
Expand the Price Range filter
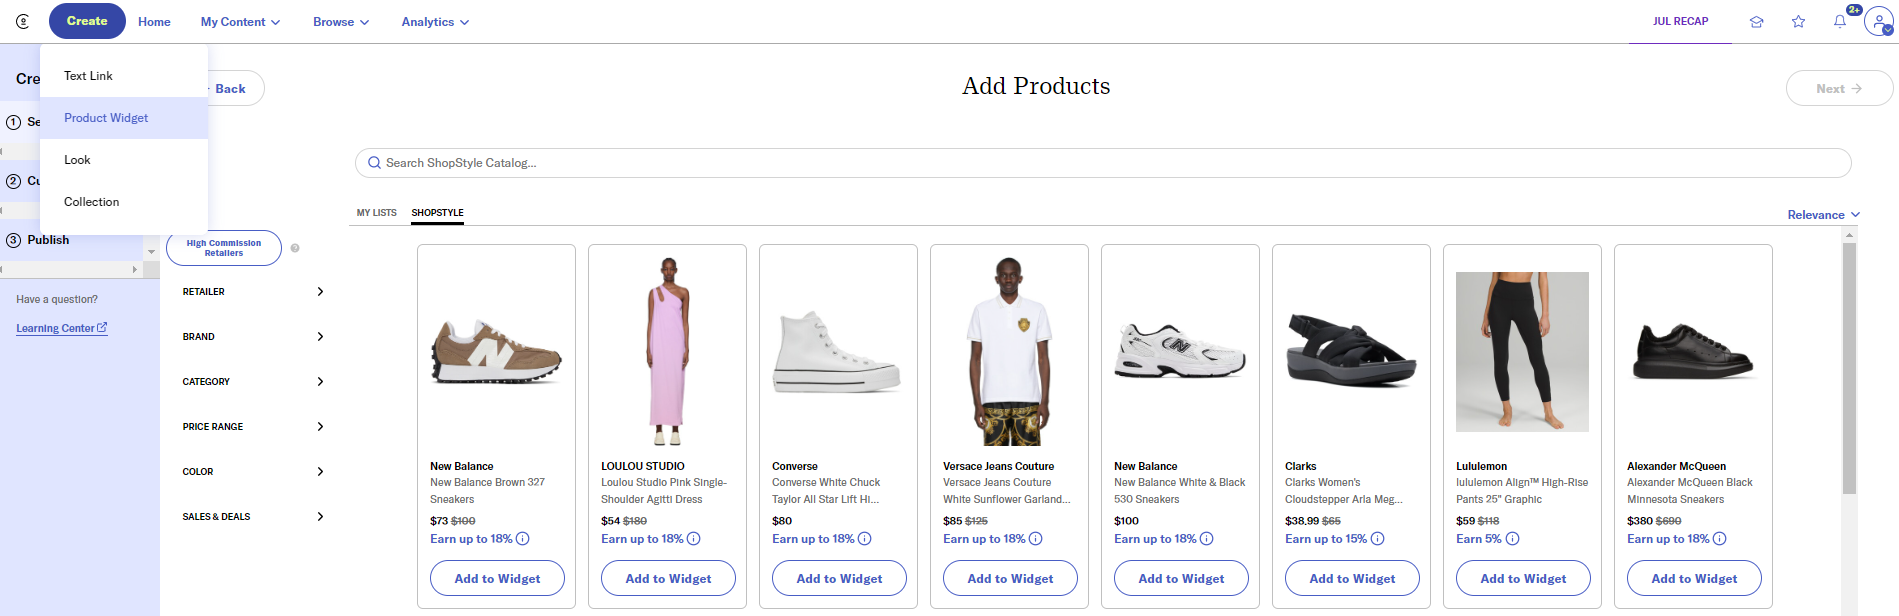tap(253, 427)
